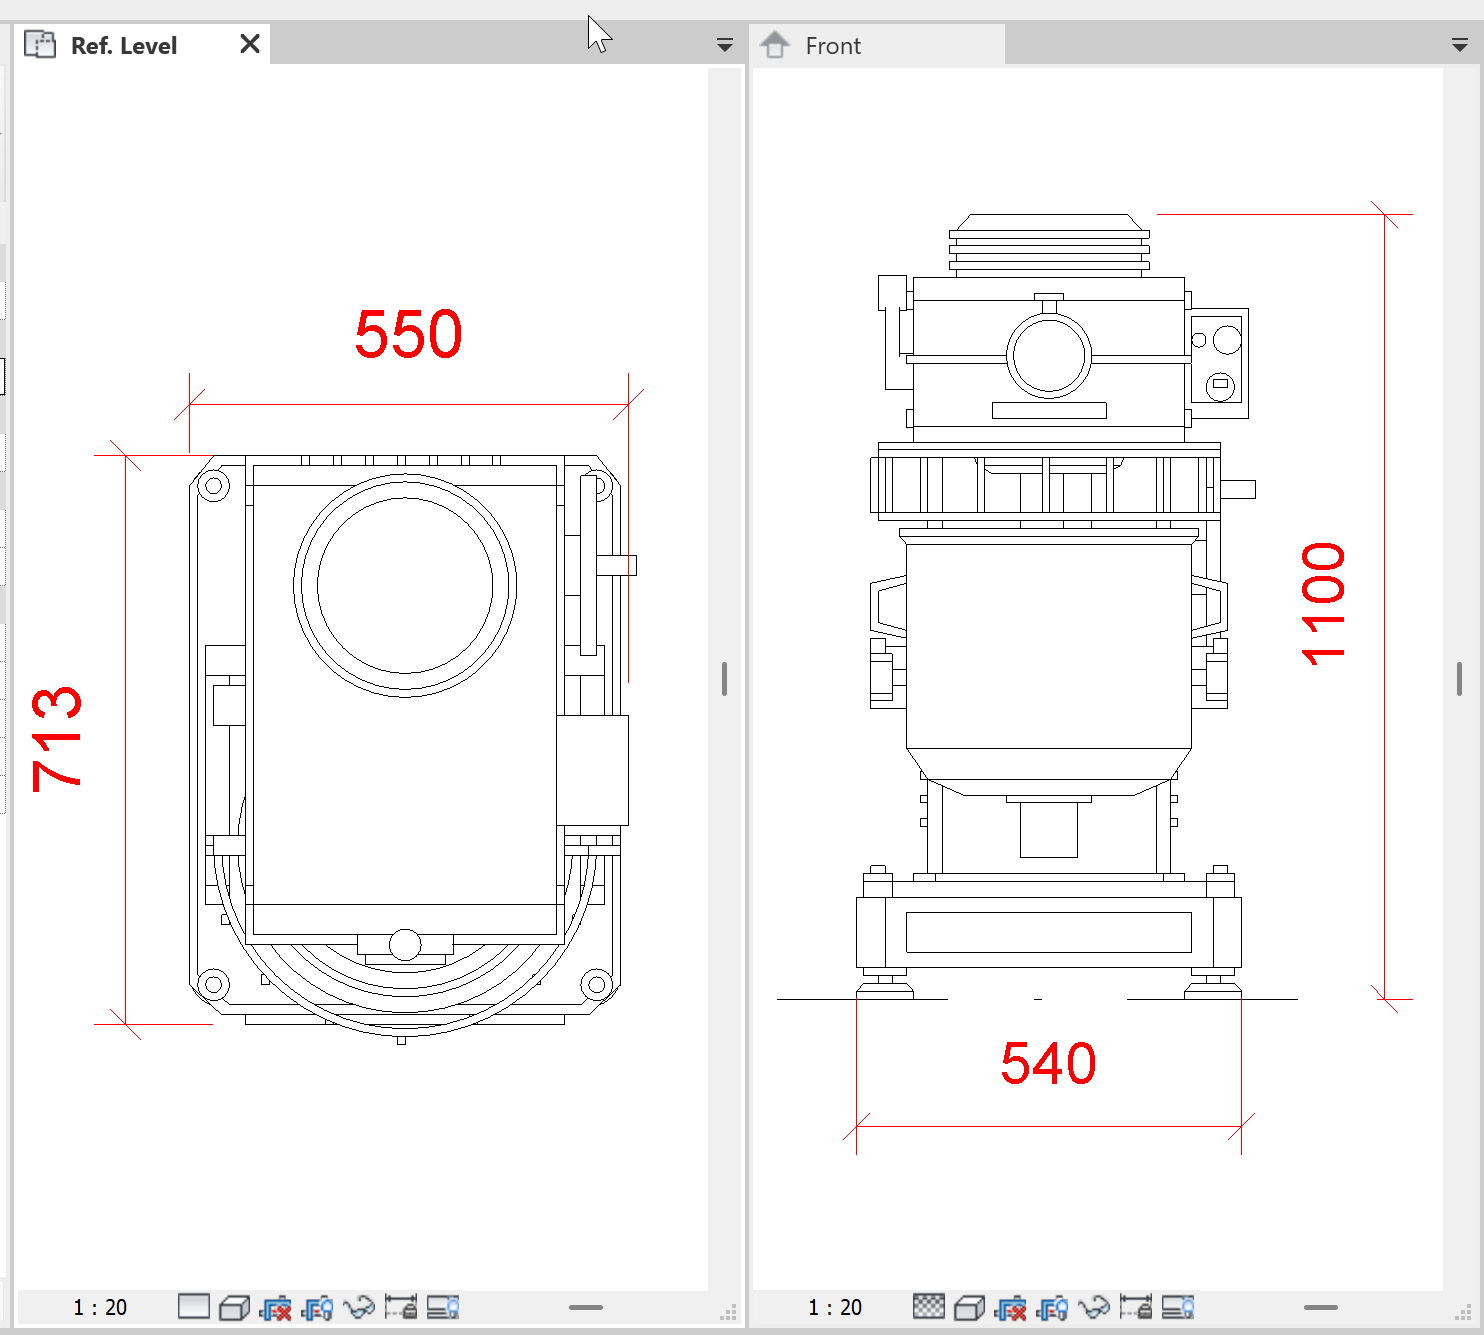This screenshot has width=1484, height=1335.
Task: Click the Ref. Level plan view icon on tab
Action: (40, 45)
